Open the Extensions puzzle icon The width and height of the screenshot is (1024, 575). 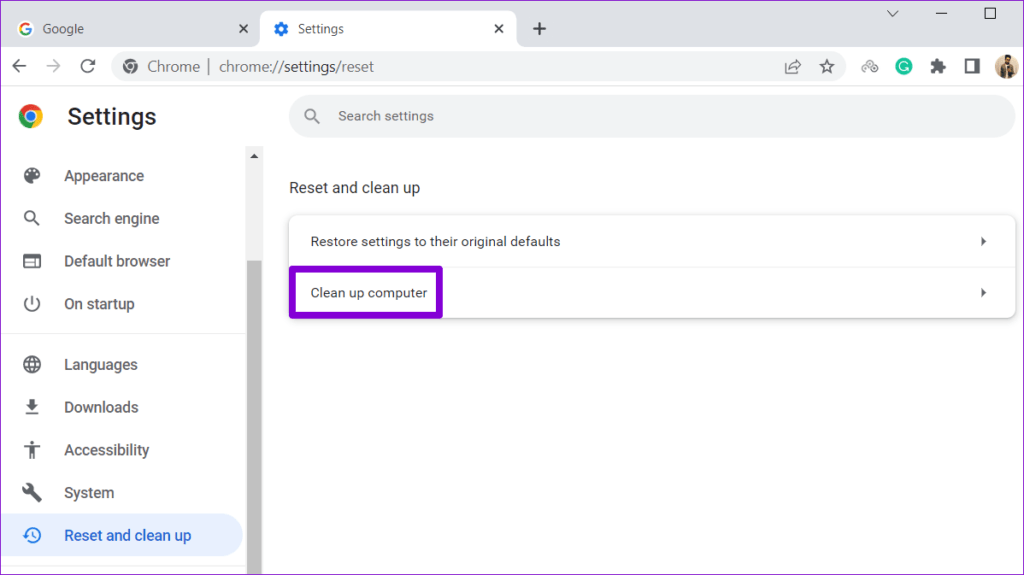(x=938, y=67)
